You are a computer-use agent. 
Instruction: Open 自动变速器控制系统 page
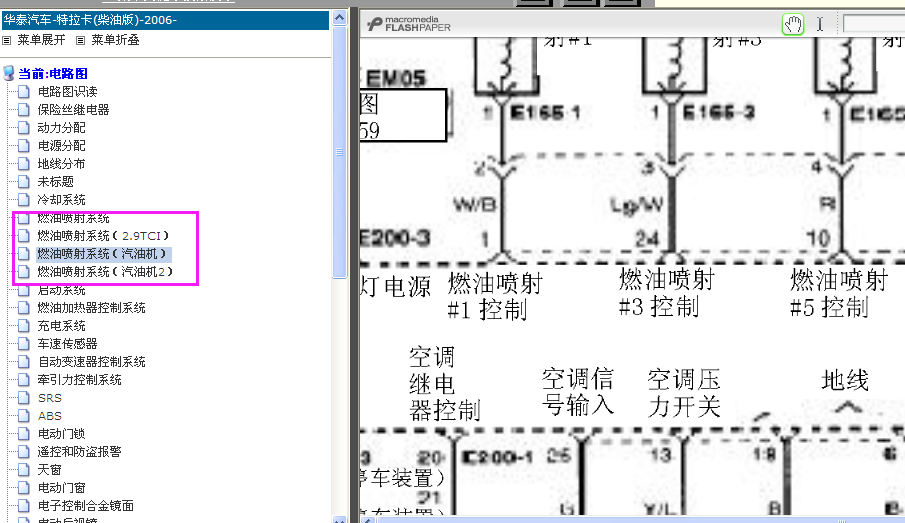tap(91, 361)
